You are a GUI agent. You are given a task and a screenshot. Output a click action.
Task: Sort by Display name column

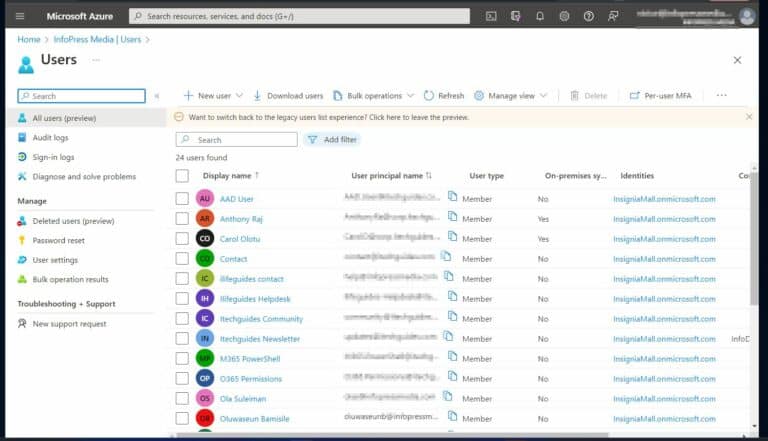230,175
